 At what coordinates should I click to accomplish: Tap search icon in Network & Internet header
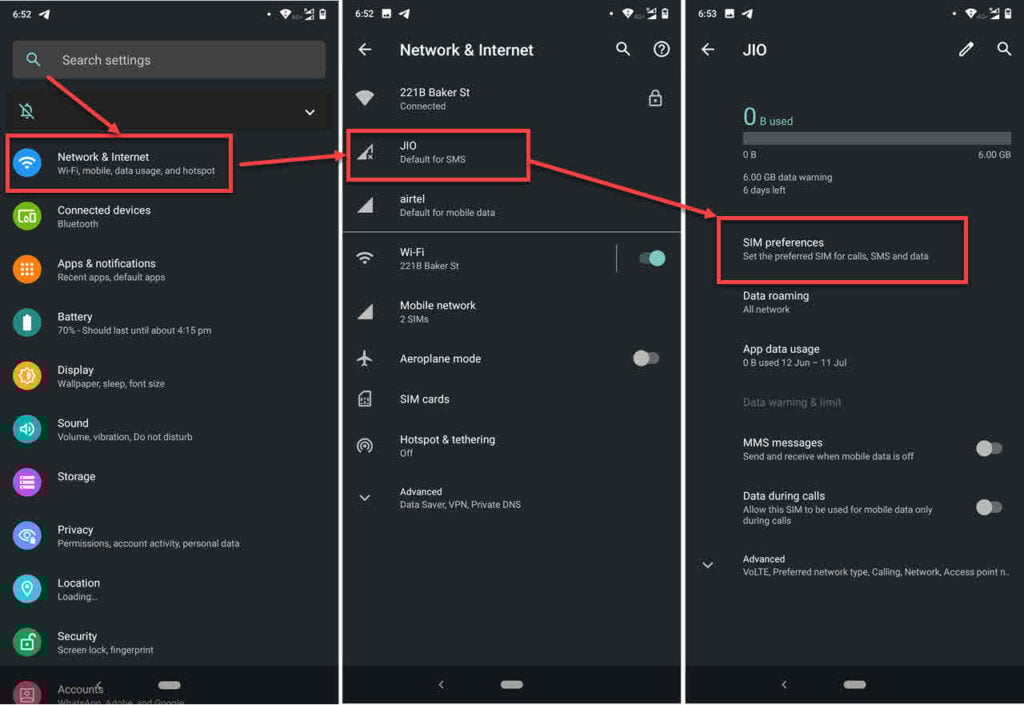(x=623, y=49)
